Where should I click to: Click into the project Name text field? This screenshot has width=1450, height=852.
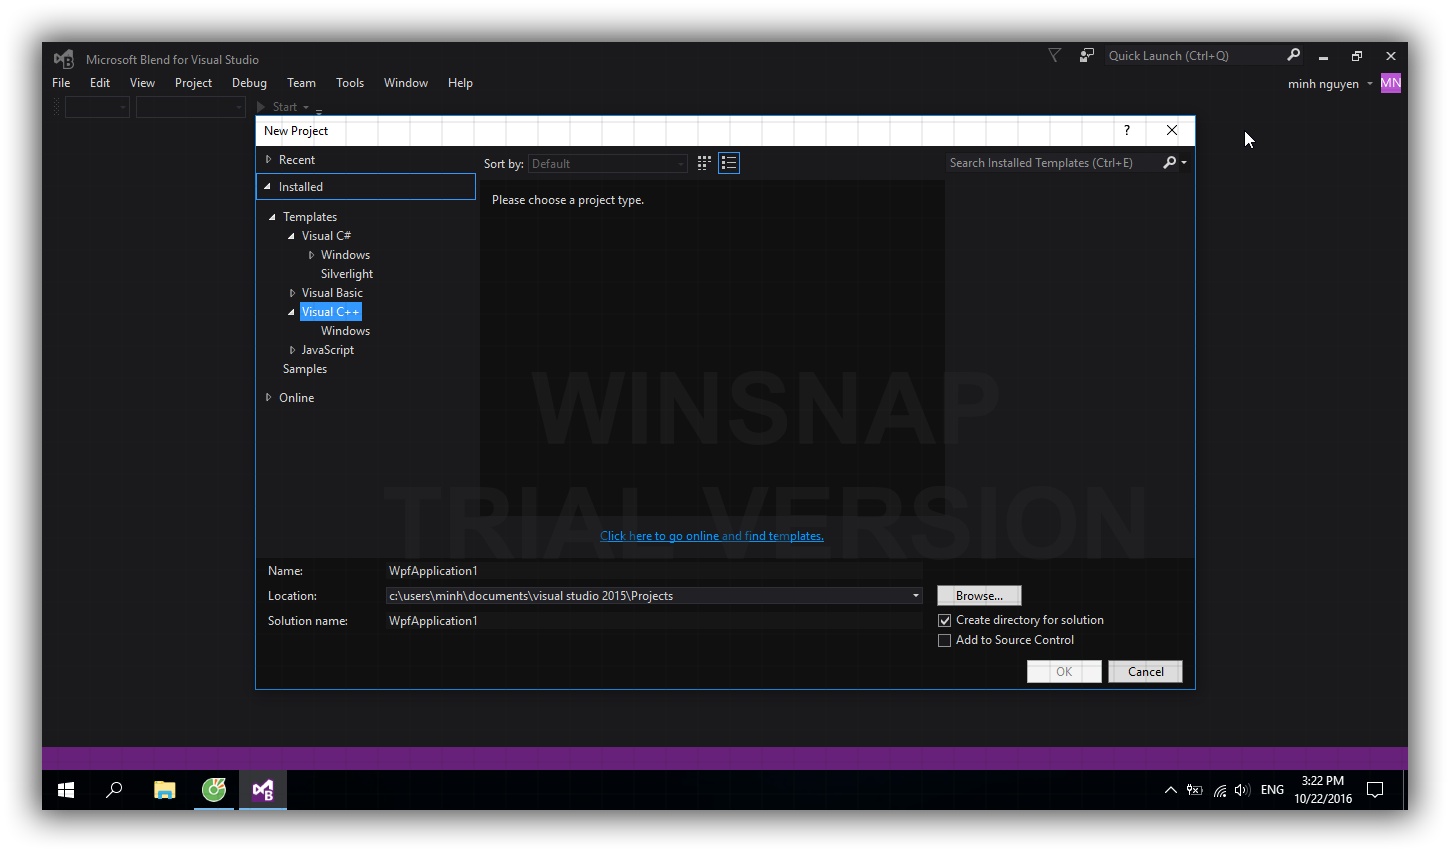(x=653, y=571)
